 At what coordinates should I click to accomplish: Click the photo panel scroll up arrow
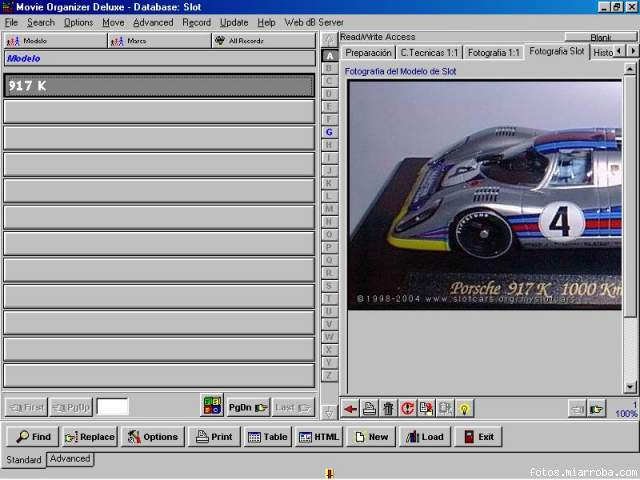[630, 69]
